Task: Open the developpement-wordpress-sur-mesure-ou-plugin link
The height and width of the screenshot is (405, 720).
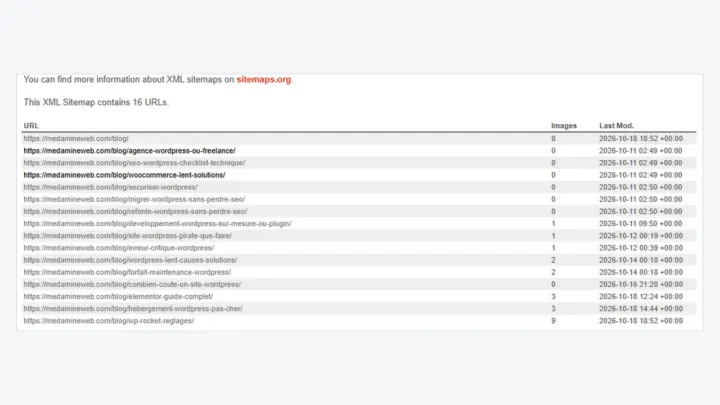Action: coord(158,224)
